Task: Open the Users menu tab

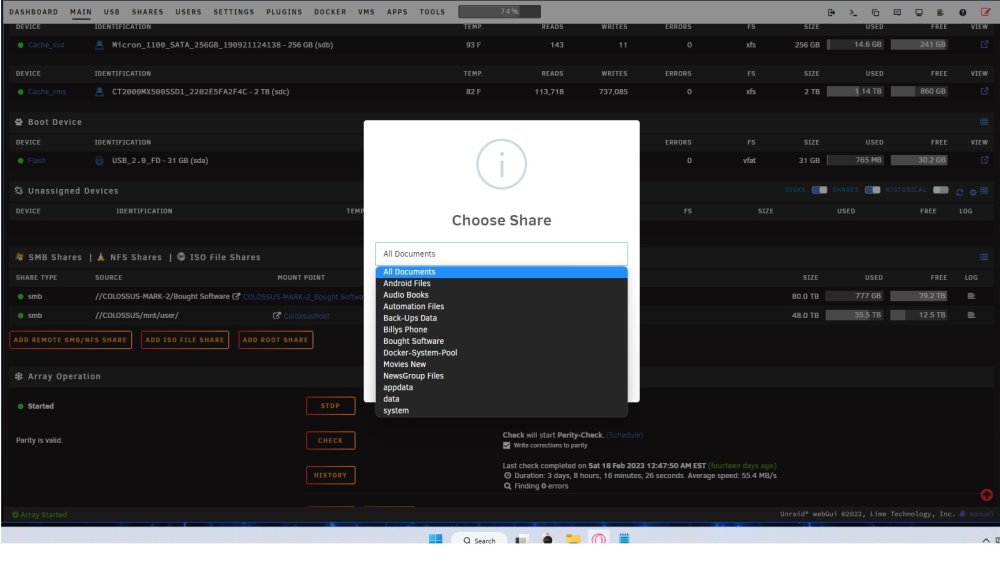Action: pyautogui.click(x=188, y=12)
